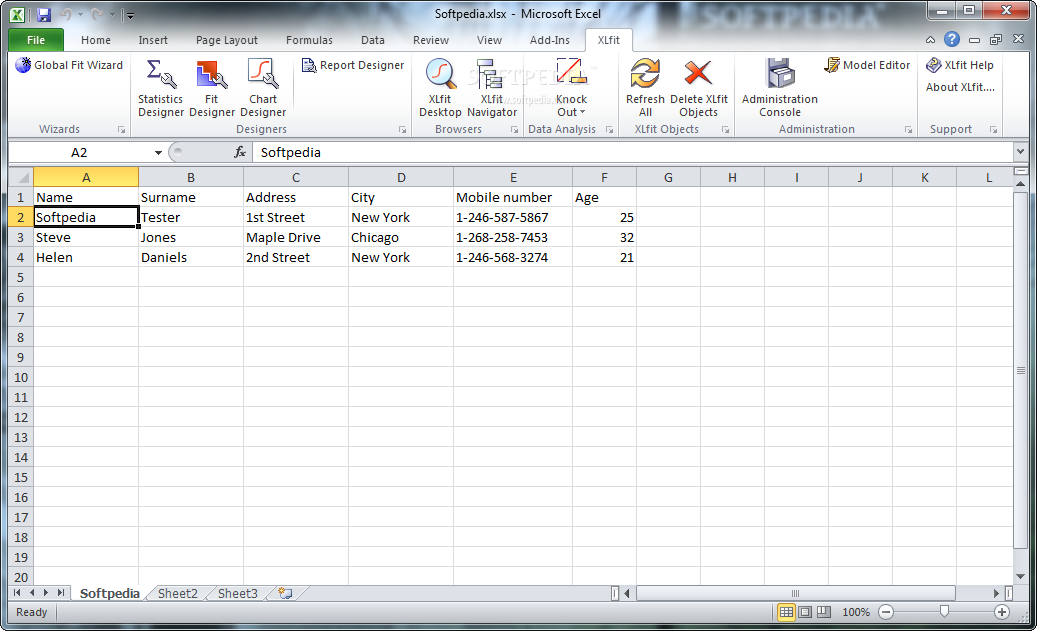Insert a new worksheet tab icon
Viewport: 1037px width, 631px height.
285,593
